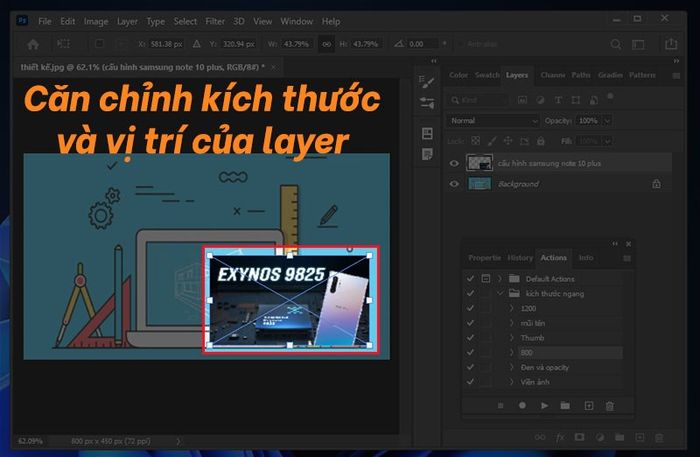The image size is (700, 457).
Task: Toggle dialog icon for Default Actions
Action: tap(486, 278)
